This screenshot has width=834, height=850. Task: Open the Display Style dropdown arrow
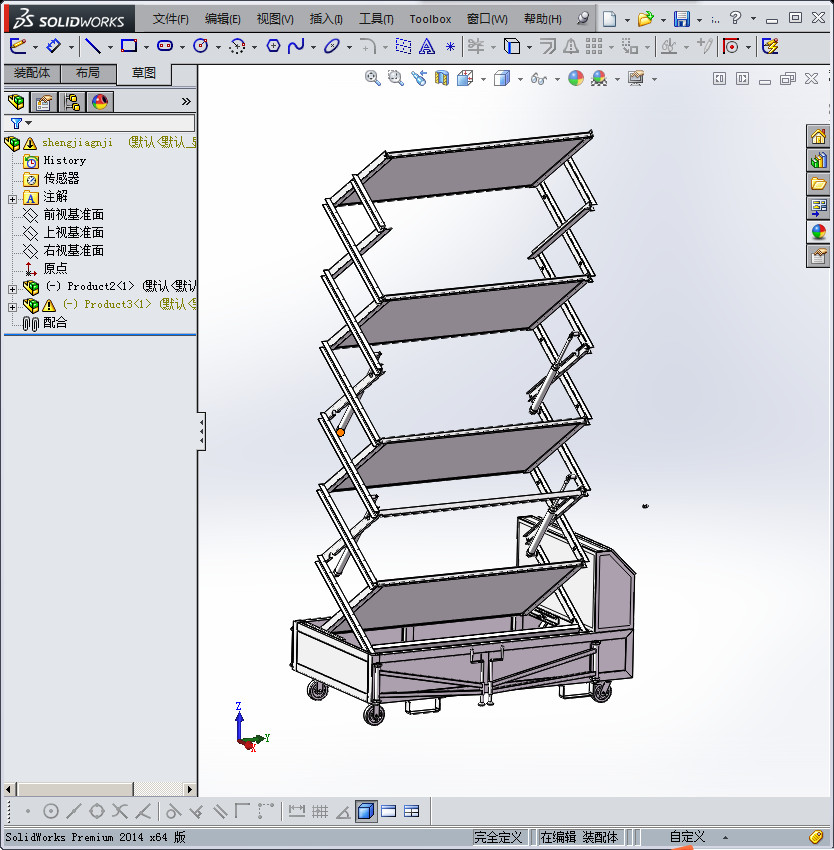click(520, 79)
